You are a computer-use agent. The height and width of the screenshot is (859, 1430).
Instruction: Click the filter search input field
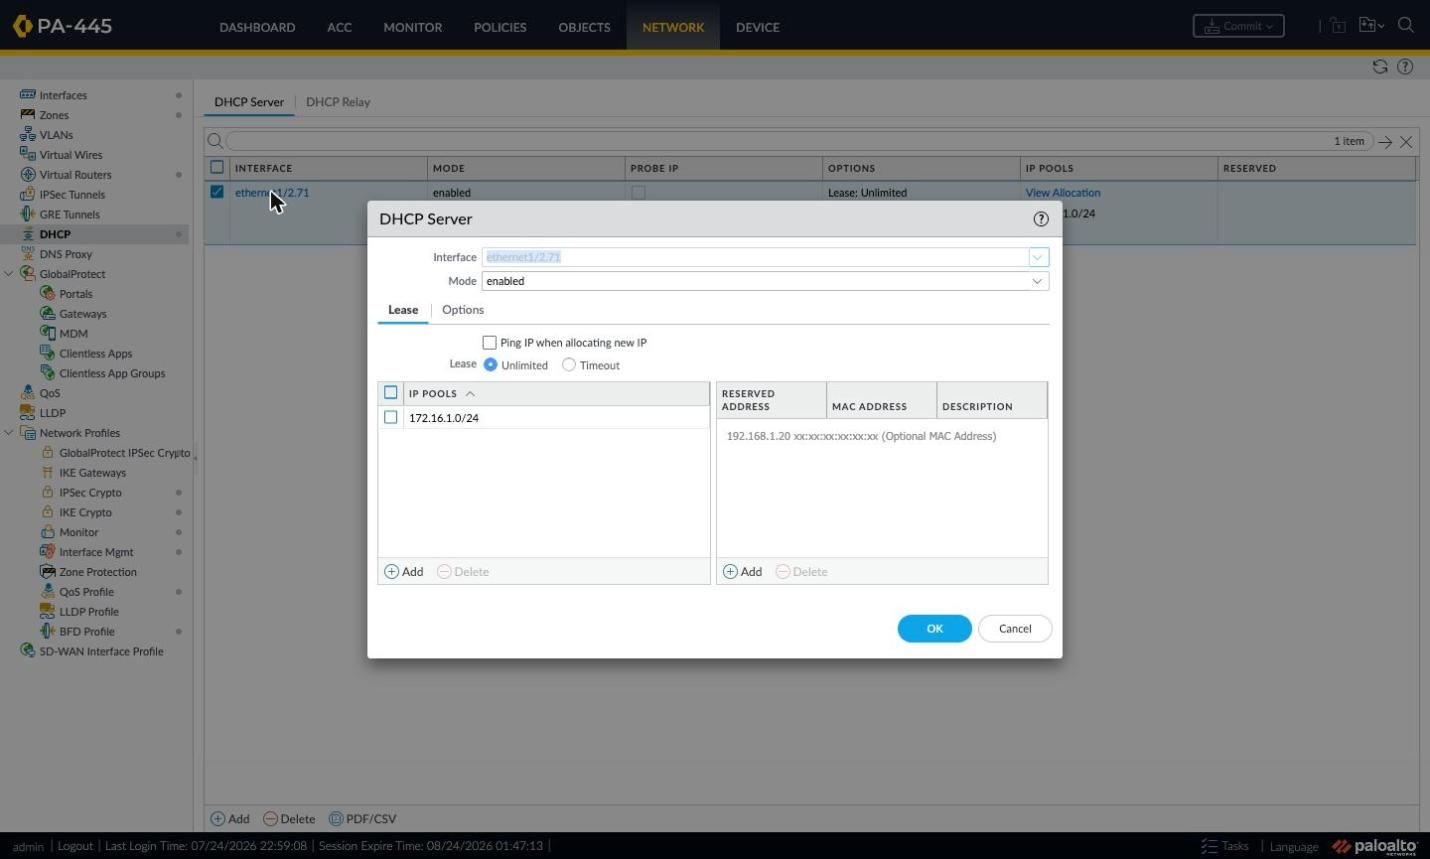click(800, 141)
